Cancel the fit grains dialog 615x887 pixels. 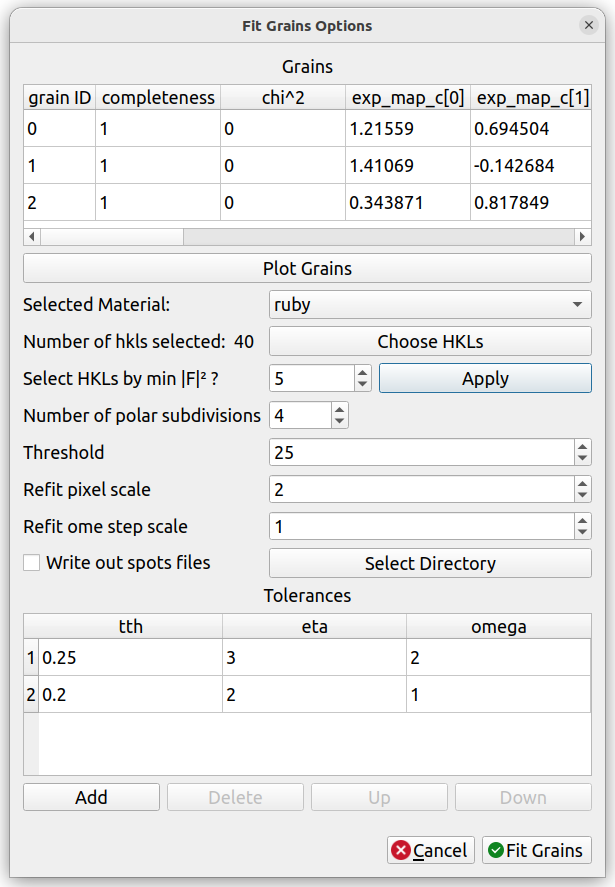coord(431,850)
